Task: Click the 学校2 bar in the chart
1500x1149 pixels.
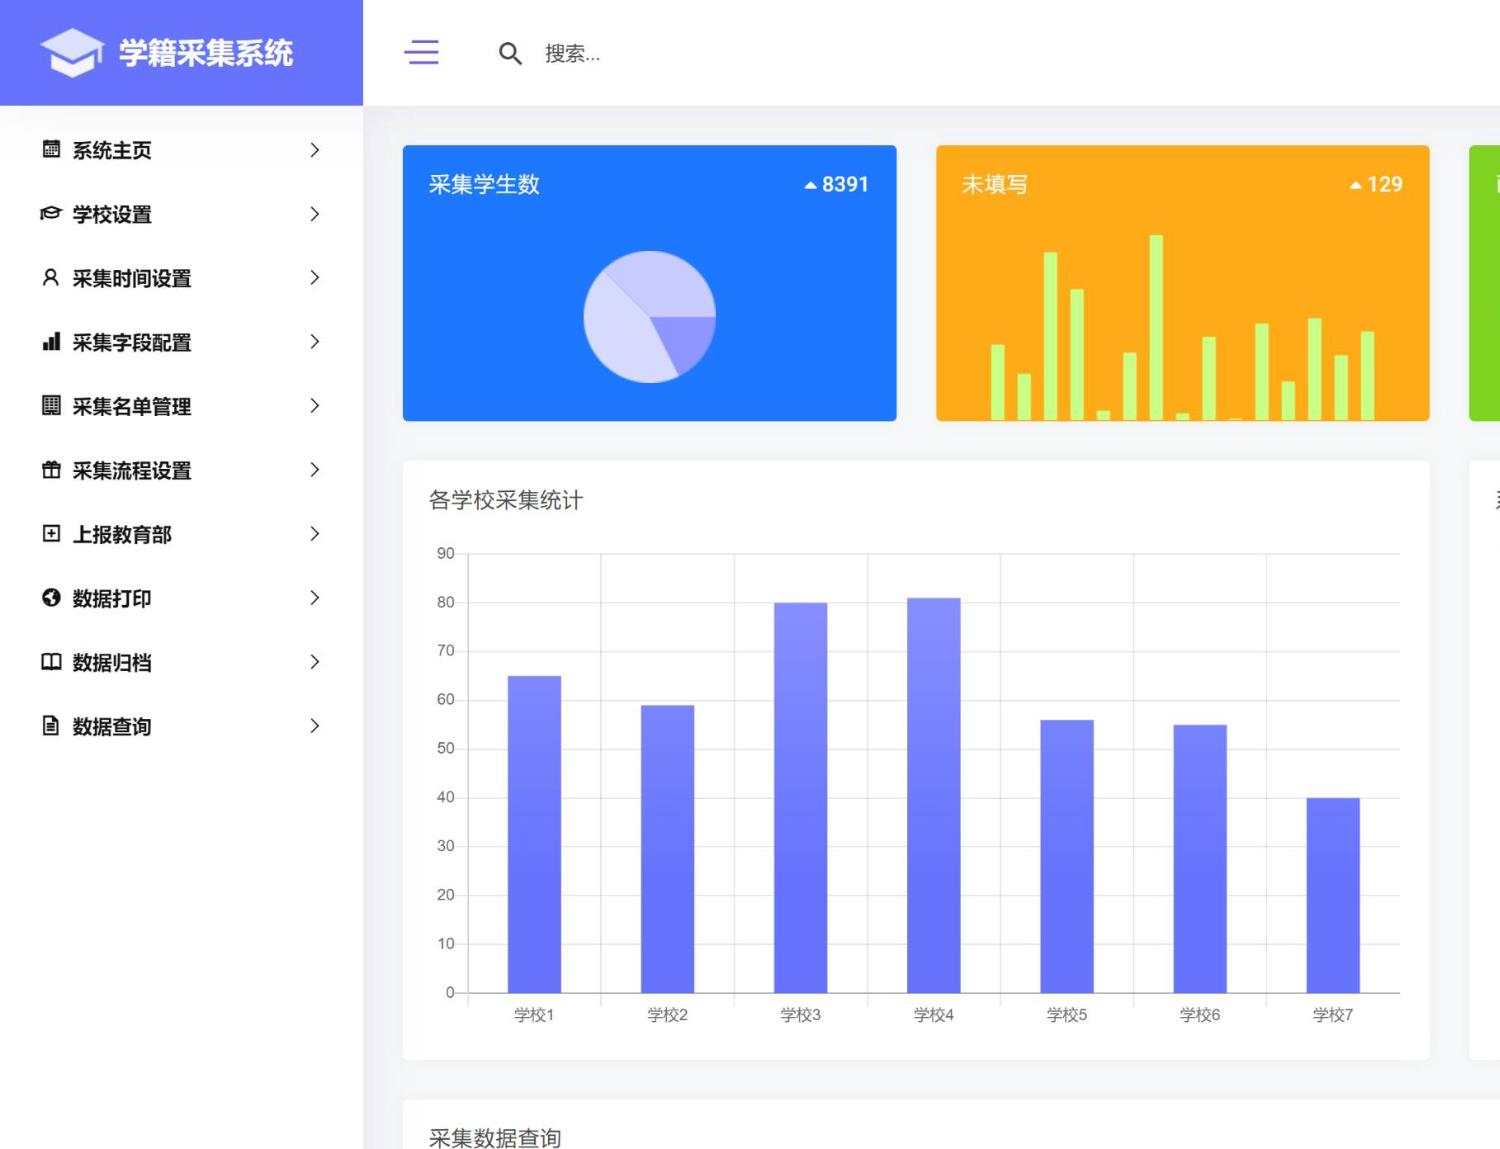Action: point(667,849)
